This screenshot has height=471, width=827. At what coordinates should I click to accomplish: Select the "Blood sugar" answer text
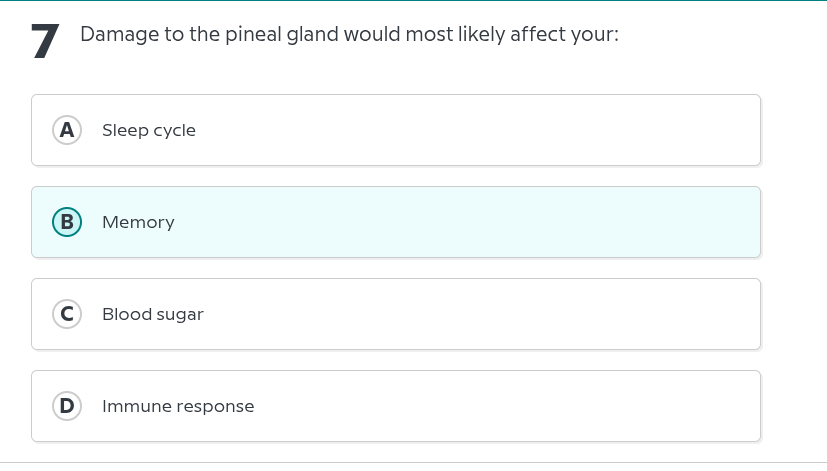point(152,314)
